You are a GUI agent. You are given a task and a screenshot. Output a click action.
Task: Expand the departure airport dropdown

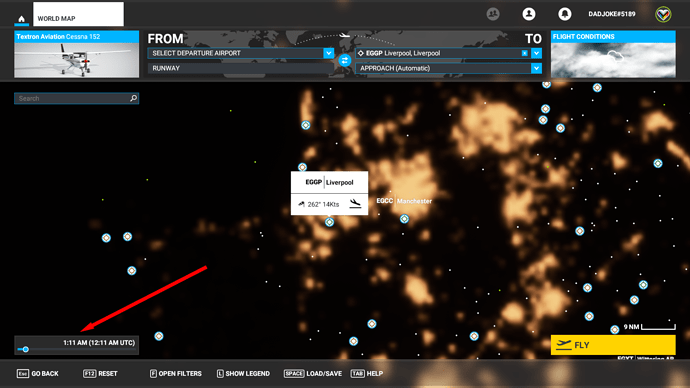click(x=329, y=53)
